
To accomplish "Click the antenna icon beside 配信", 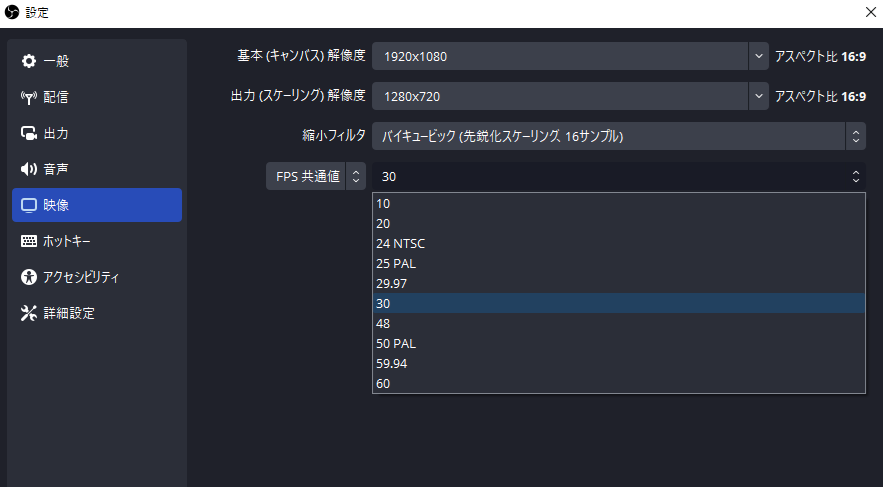I will 29,97.
